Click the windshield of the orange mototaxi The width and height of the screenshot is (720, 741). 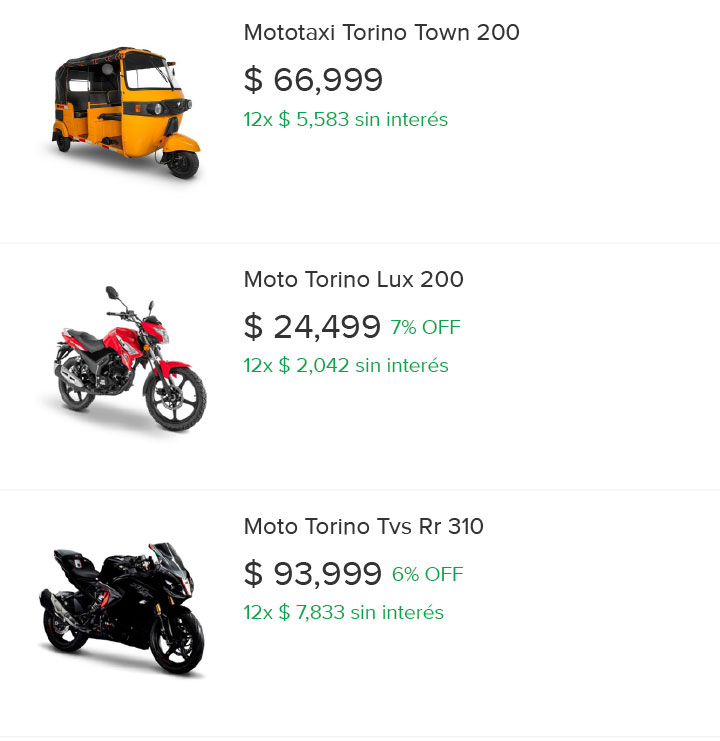point(149,78)
